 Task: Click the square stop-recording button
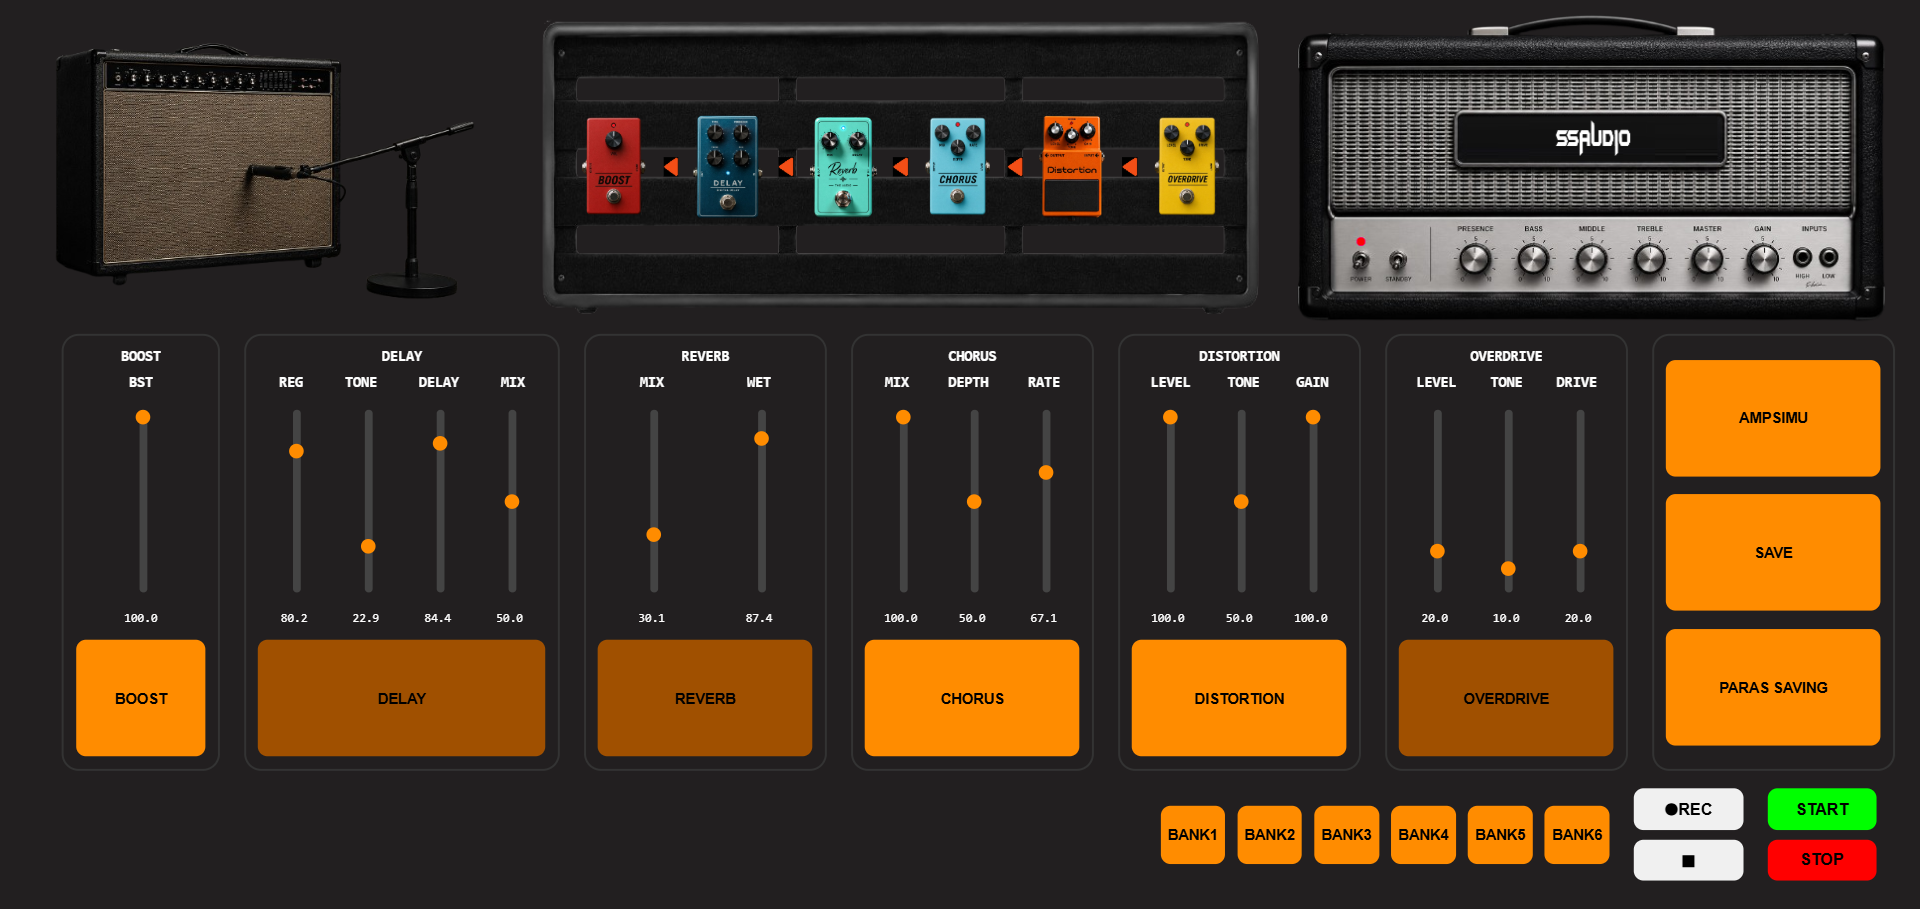pyautogui.click(x=1688, y=860)
